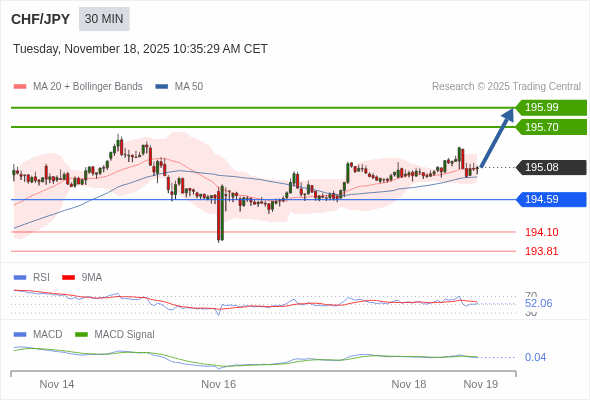The height and width of the screenshot is (400, 590).
Task: Click the RSI legend label
Action: tap(41, 278)
